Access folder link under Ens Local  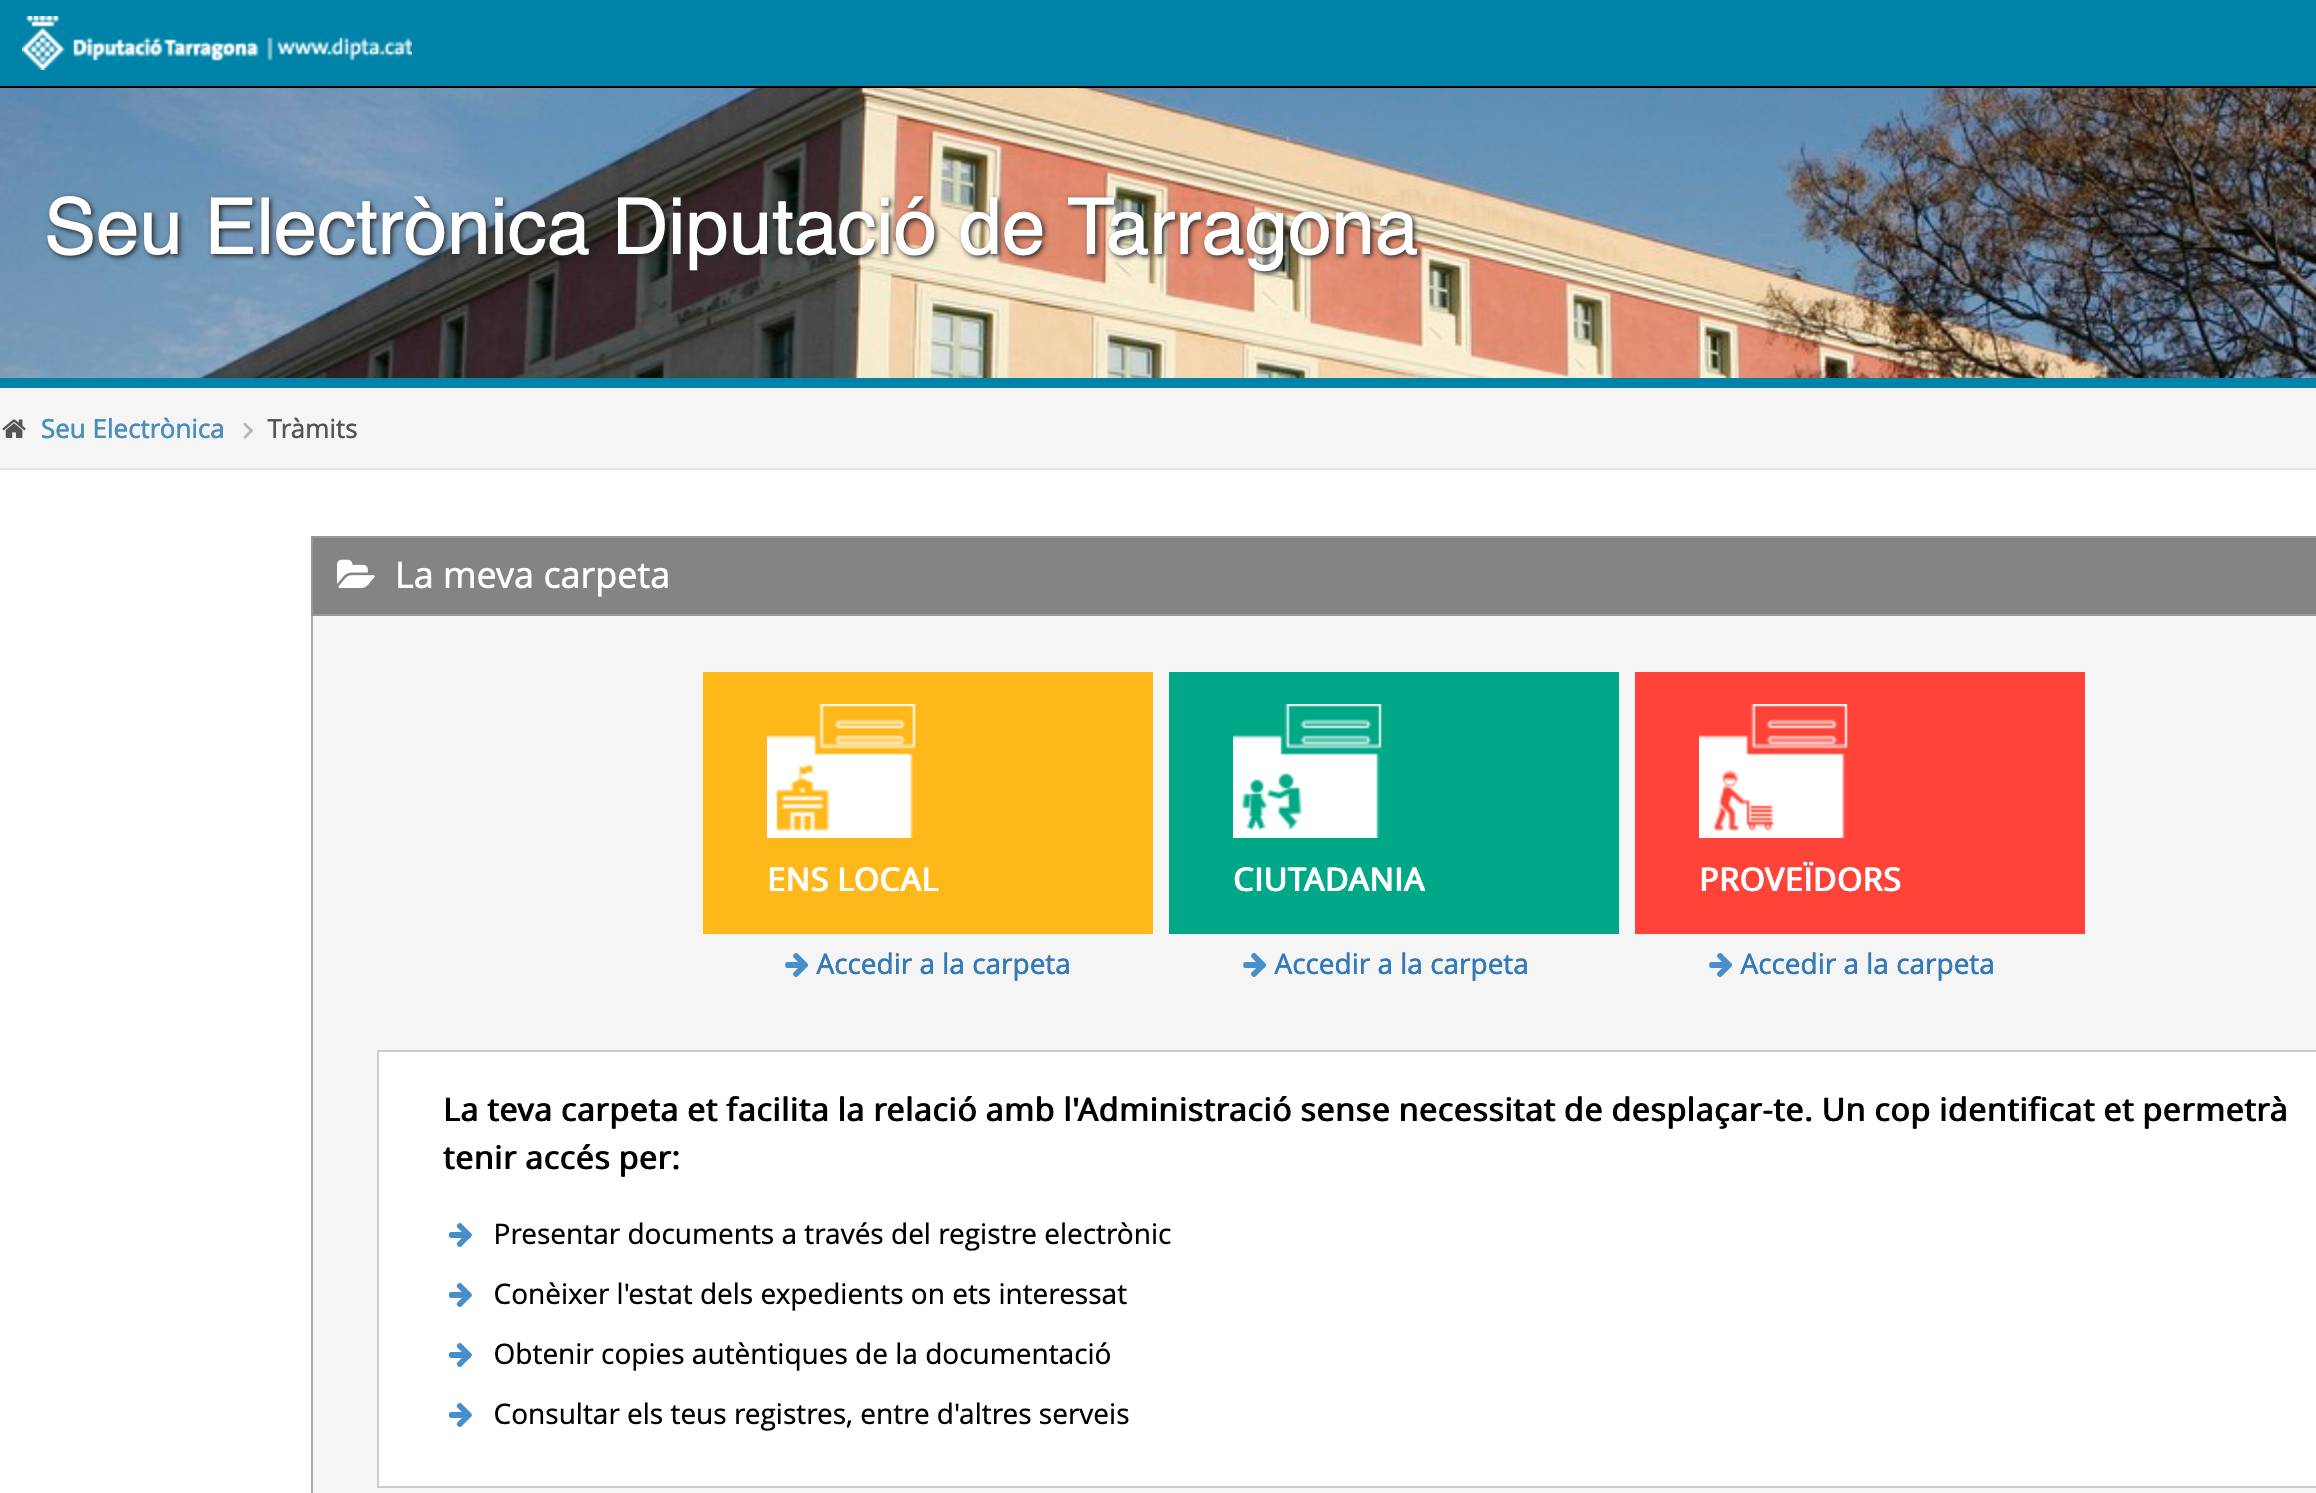click(942, 964)
